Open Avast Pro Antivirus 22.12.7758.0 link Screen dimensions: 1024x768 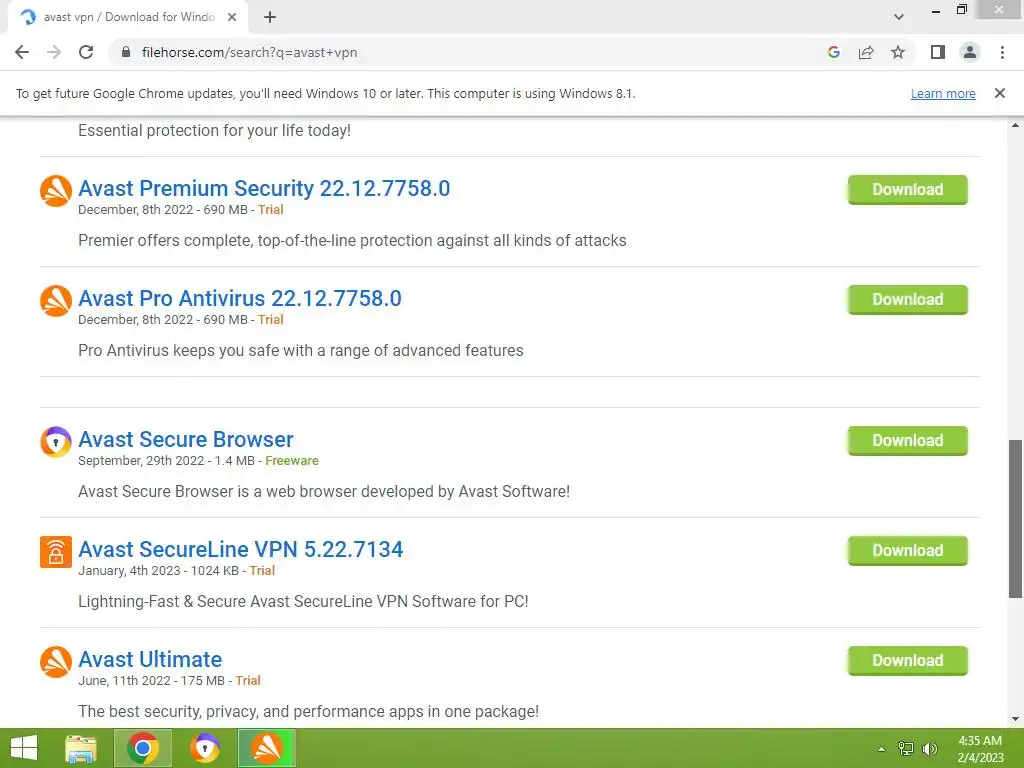coord(240,298)
